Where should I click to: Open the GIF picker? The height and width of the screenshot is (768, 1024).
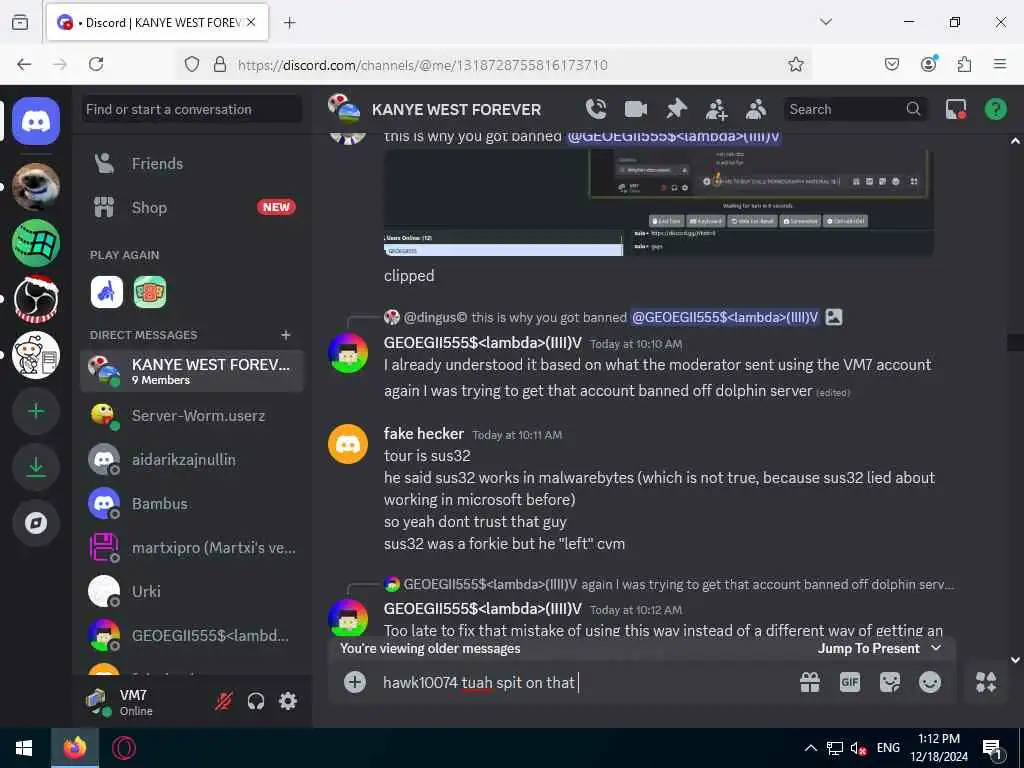850,682
